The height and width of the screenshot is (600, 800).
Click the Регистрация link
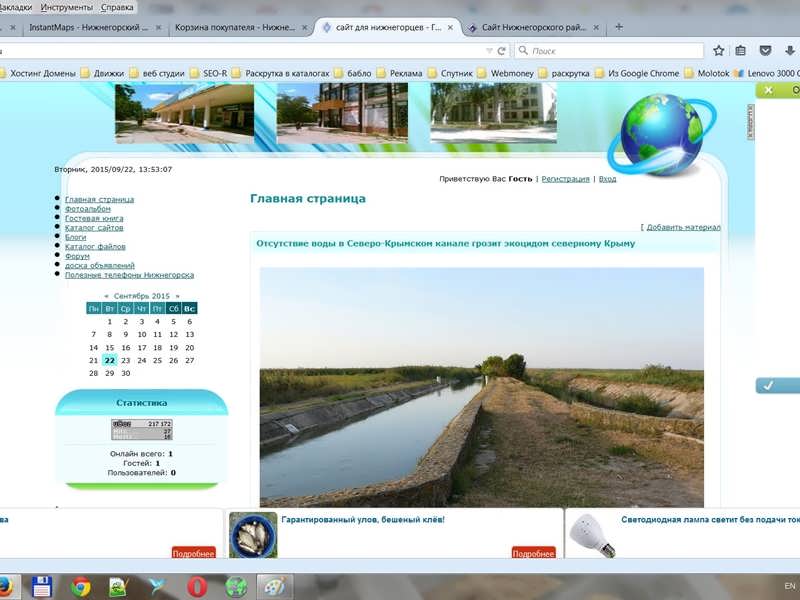(x=566, y=179)
